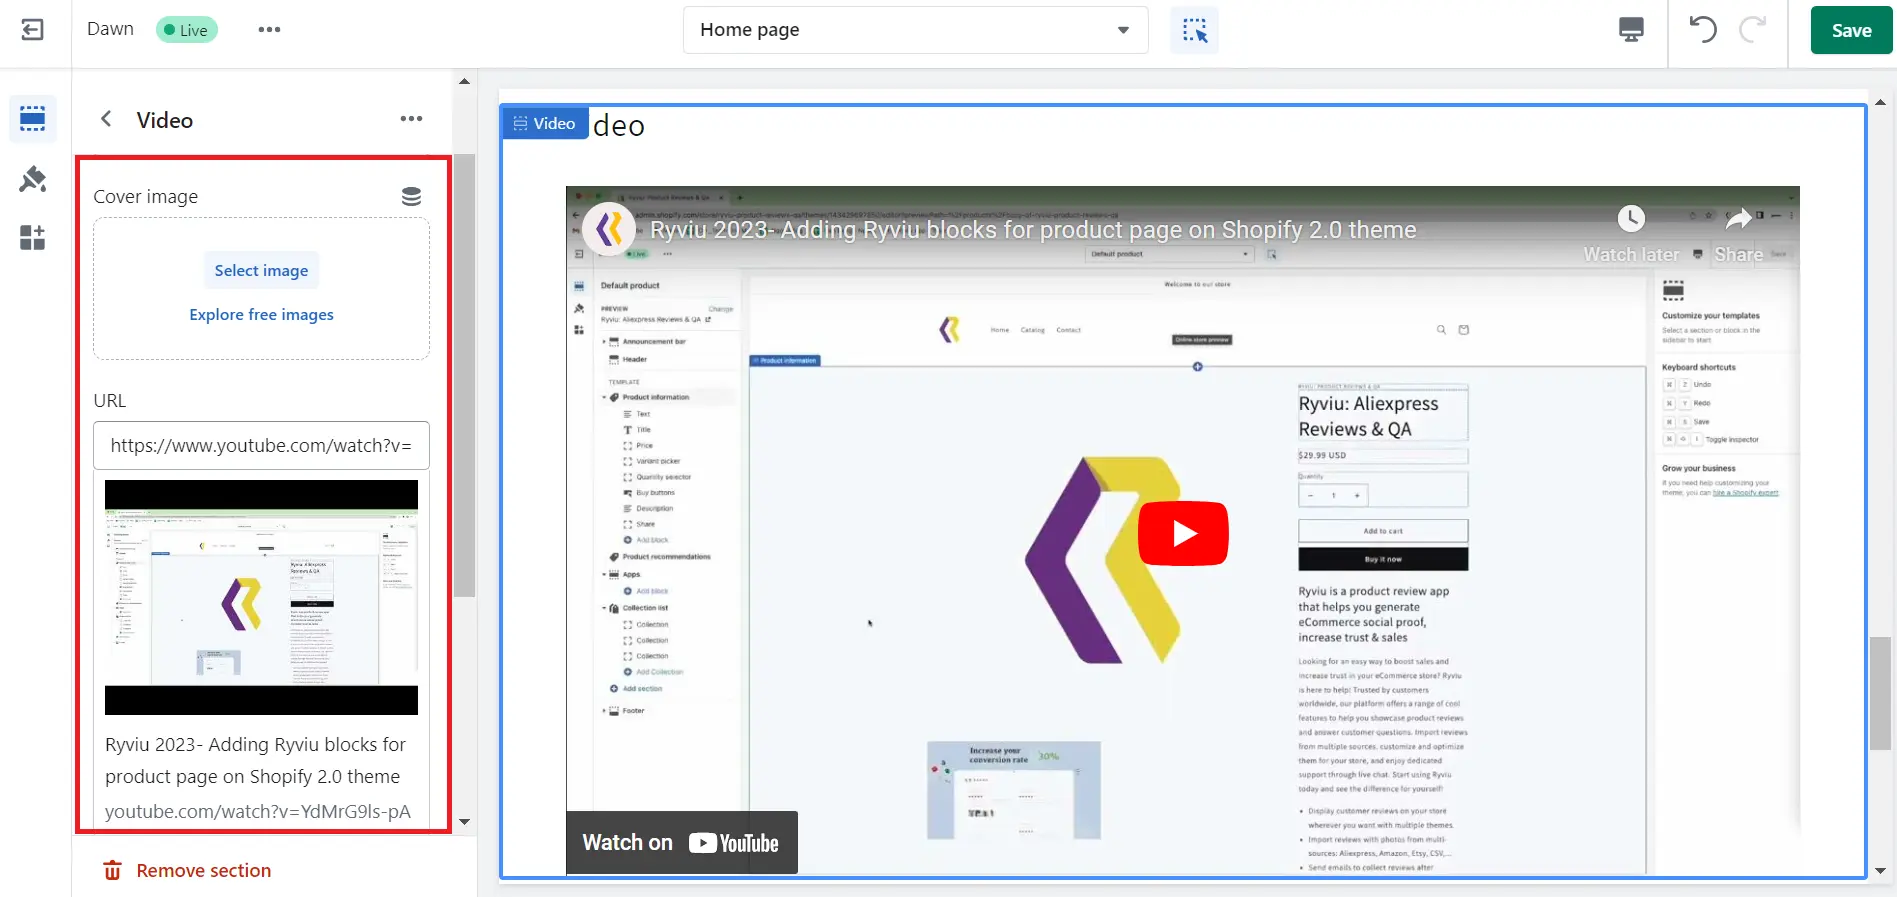Open theme settings brush icon
This screenshot has width=1897, height=897.
(x=32, y=179)
